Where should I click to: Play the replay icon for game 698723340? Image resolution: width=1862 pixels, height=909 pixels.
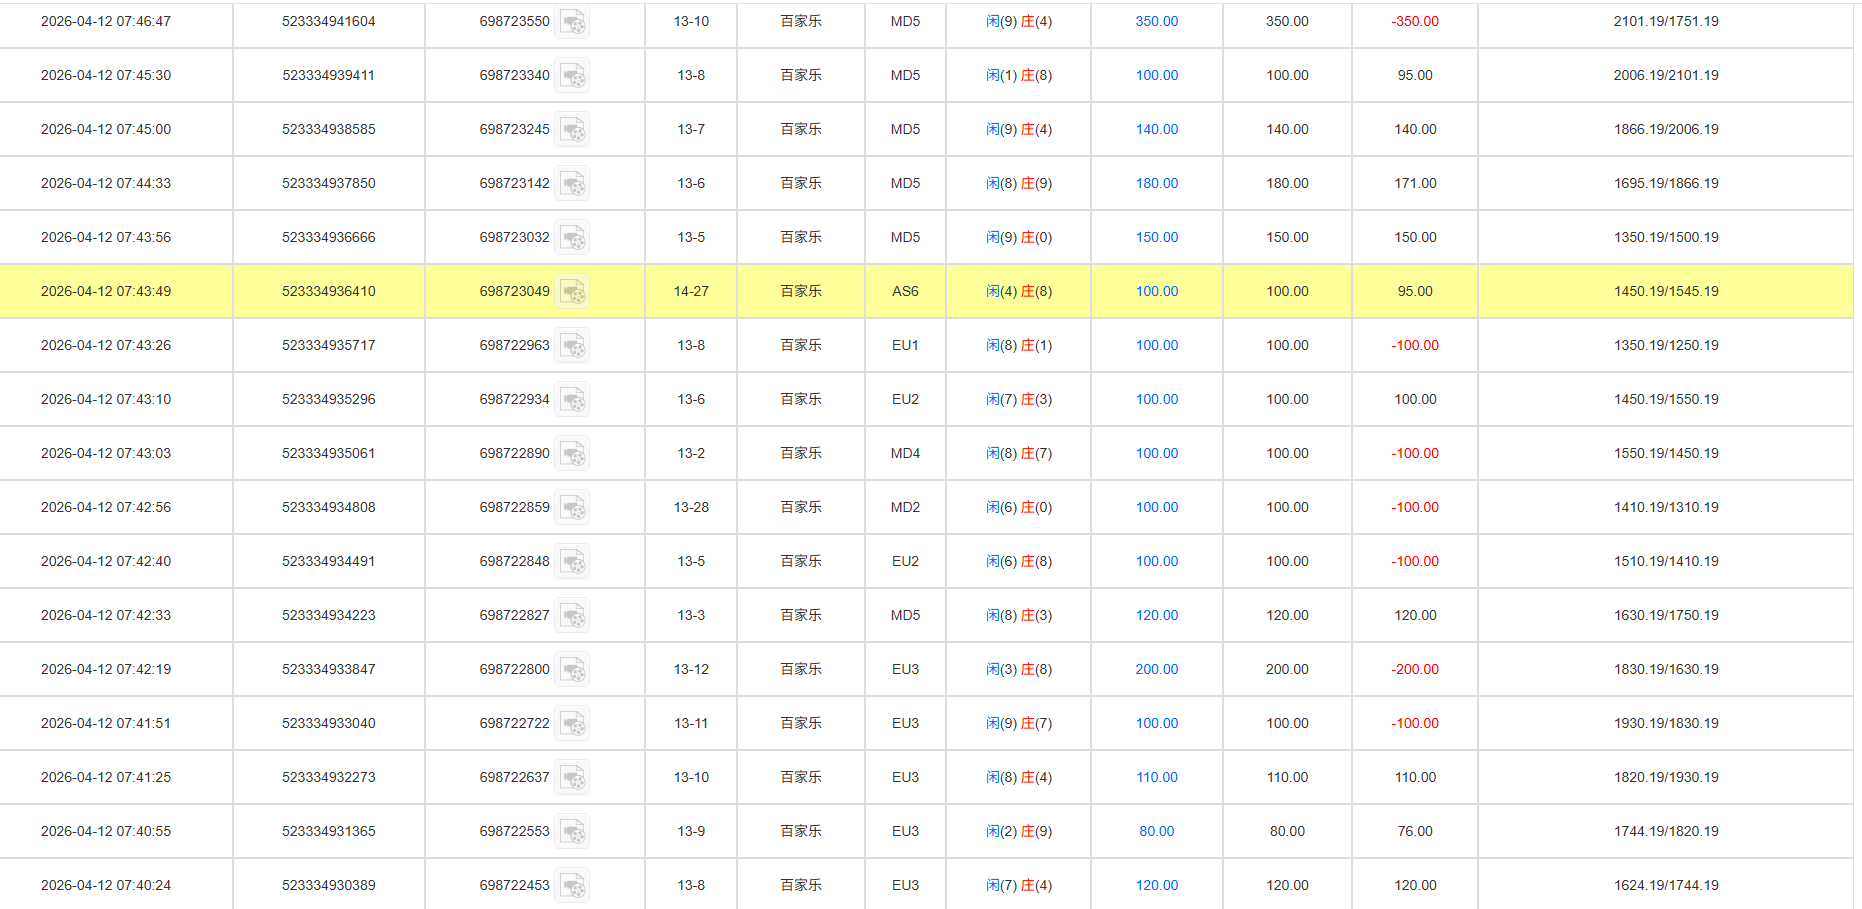[573, 75]
